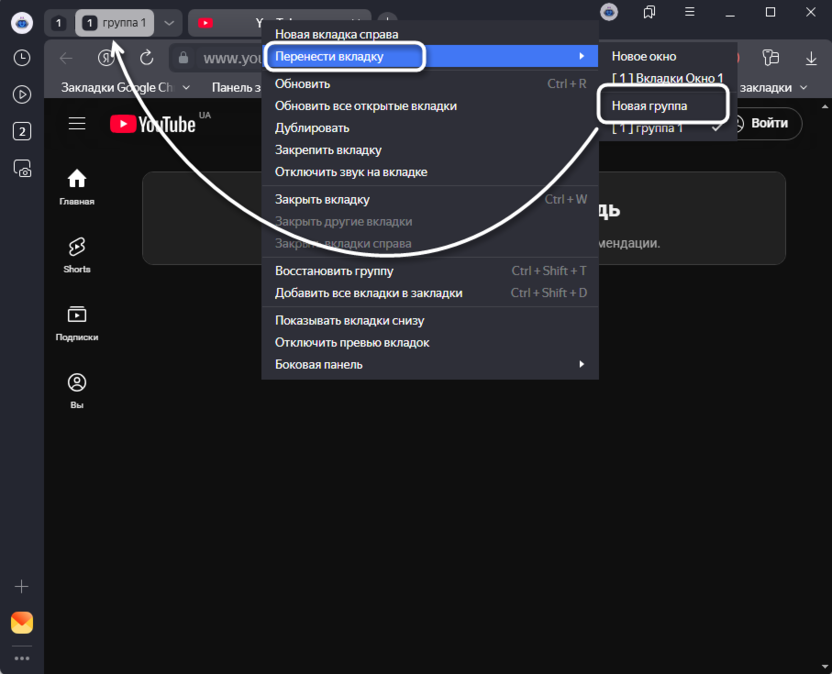Choose 'Новая вкладка справа' menu item

click(430, 34)
